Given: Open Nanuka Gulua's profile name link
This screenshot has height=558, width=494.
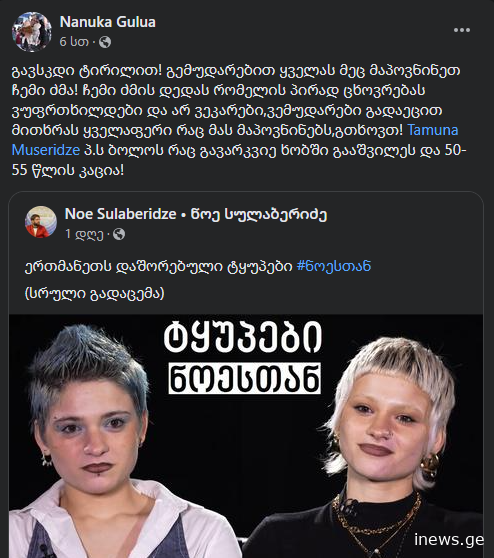Looking at the screenshot, I should (107, 22).
